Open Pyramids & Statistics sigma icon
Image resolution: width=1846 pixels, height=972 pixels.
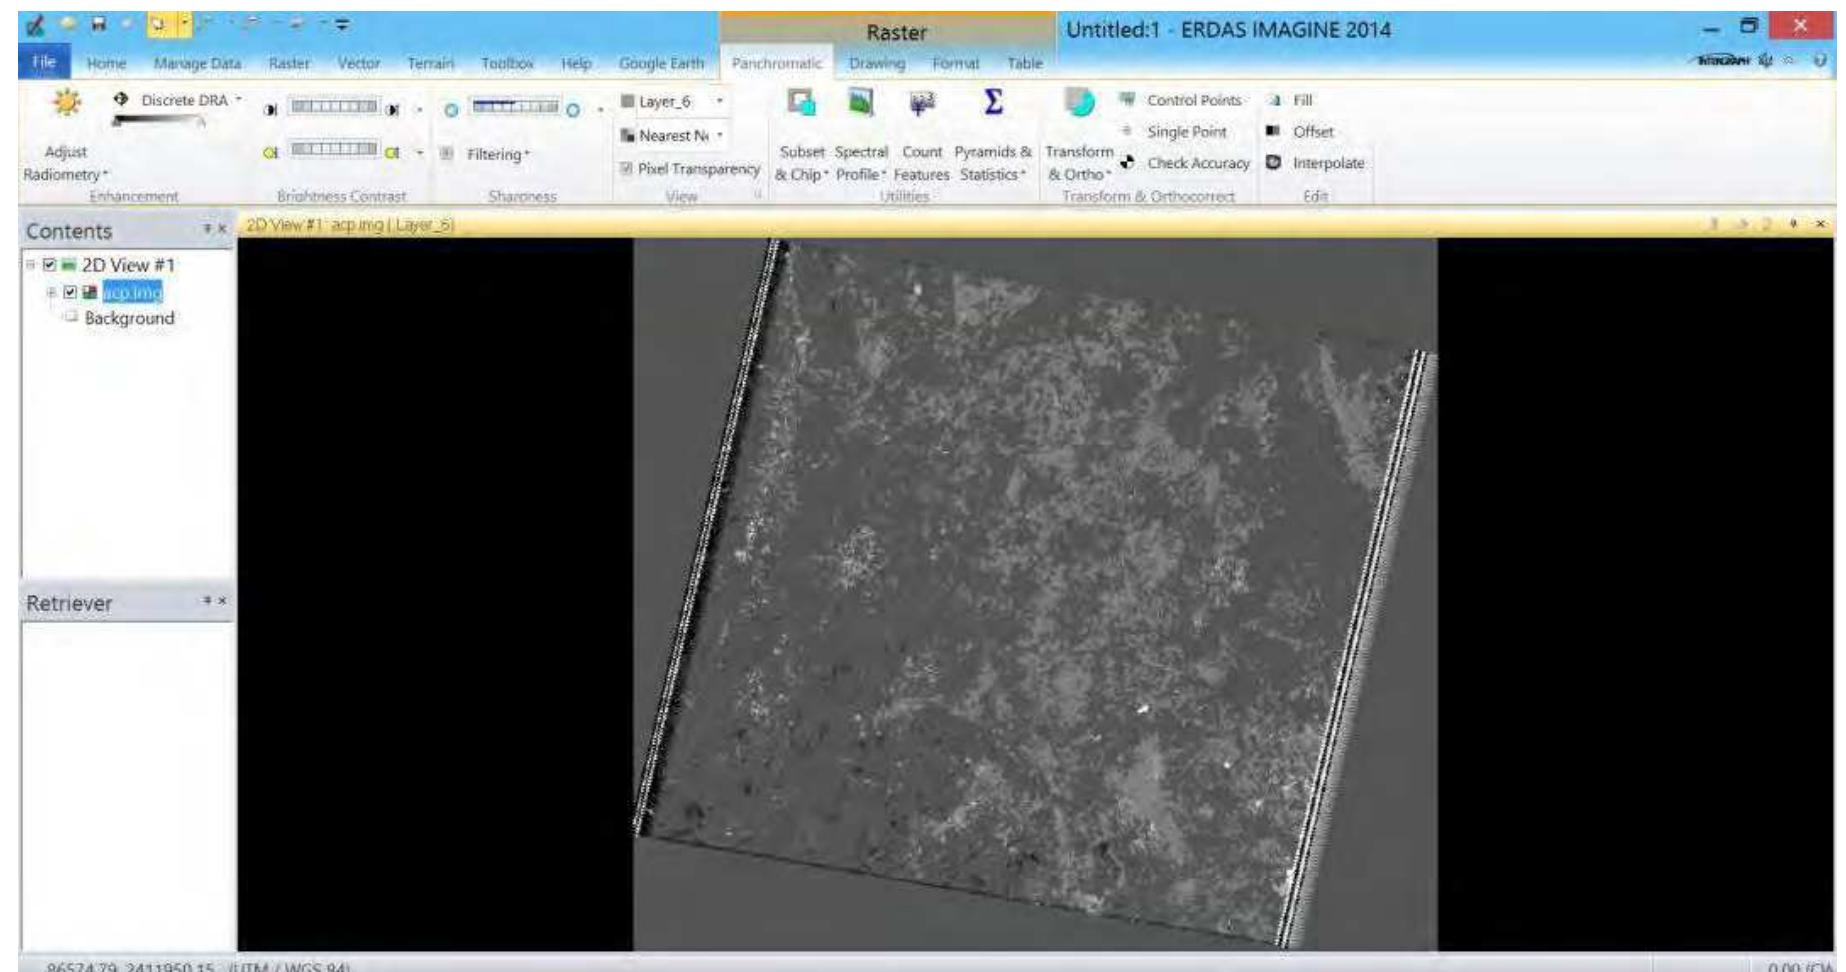click(x=992, y=103)
